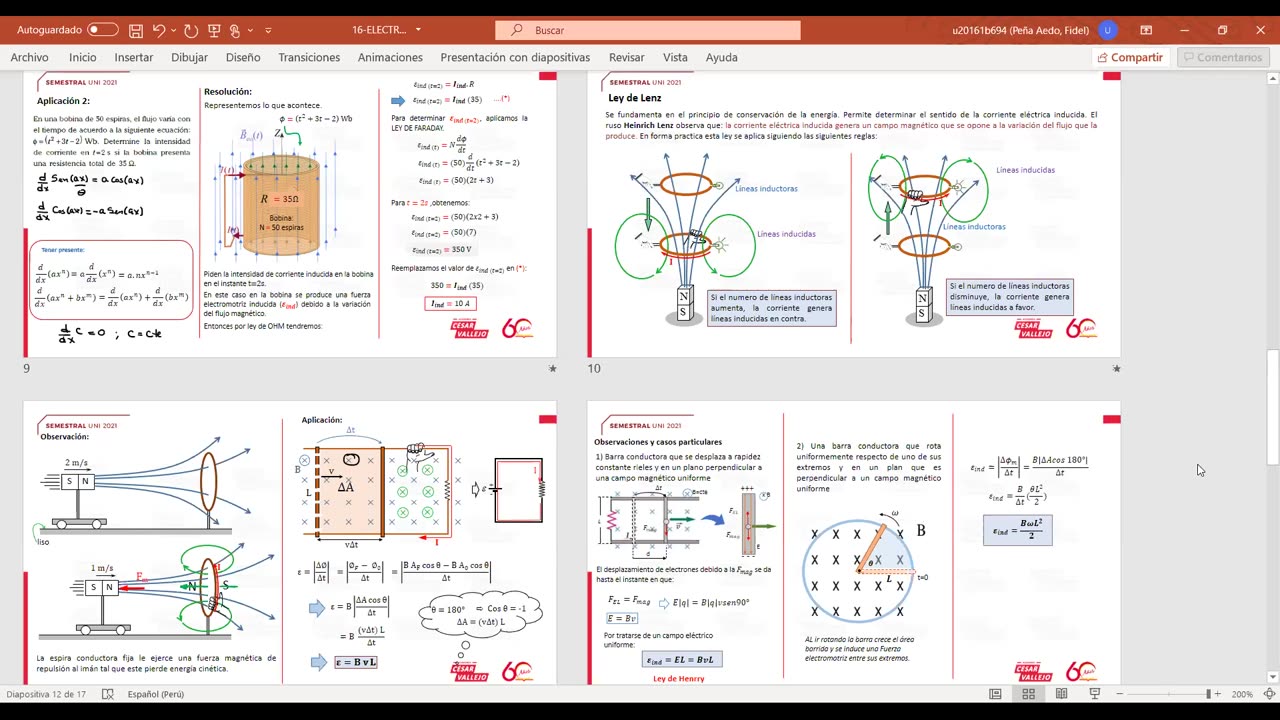
Task: Click the touch/mouse mode icon
Action: click(235, 31)
